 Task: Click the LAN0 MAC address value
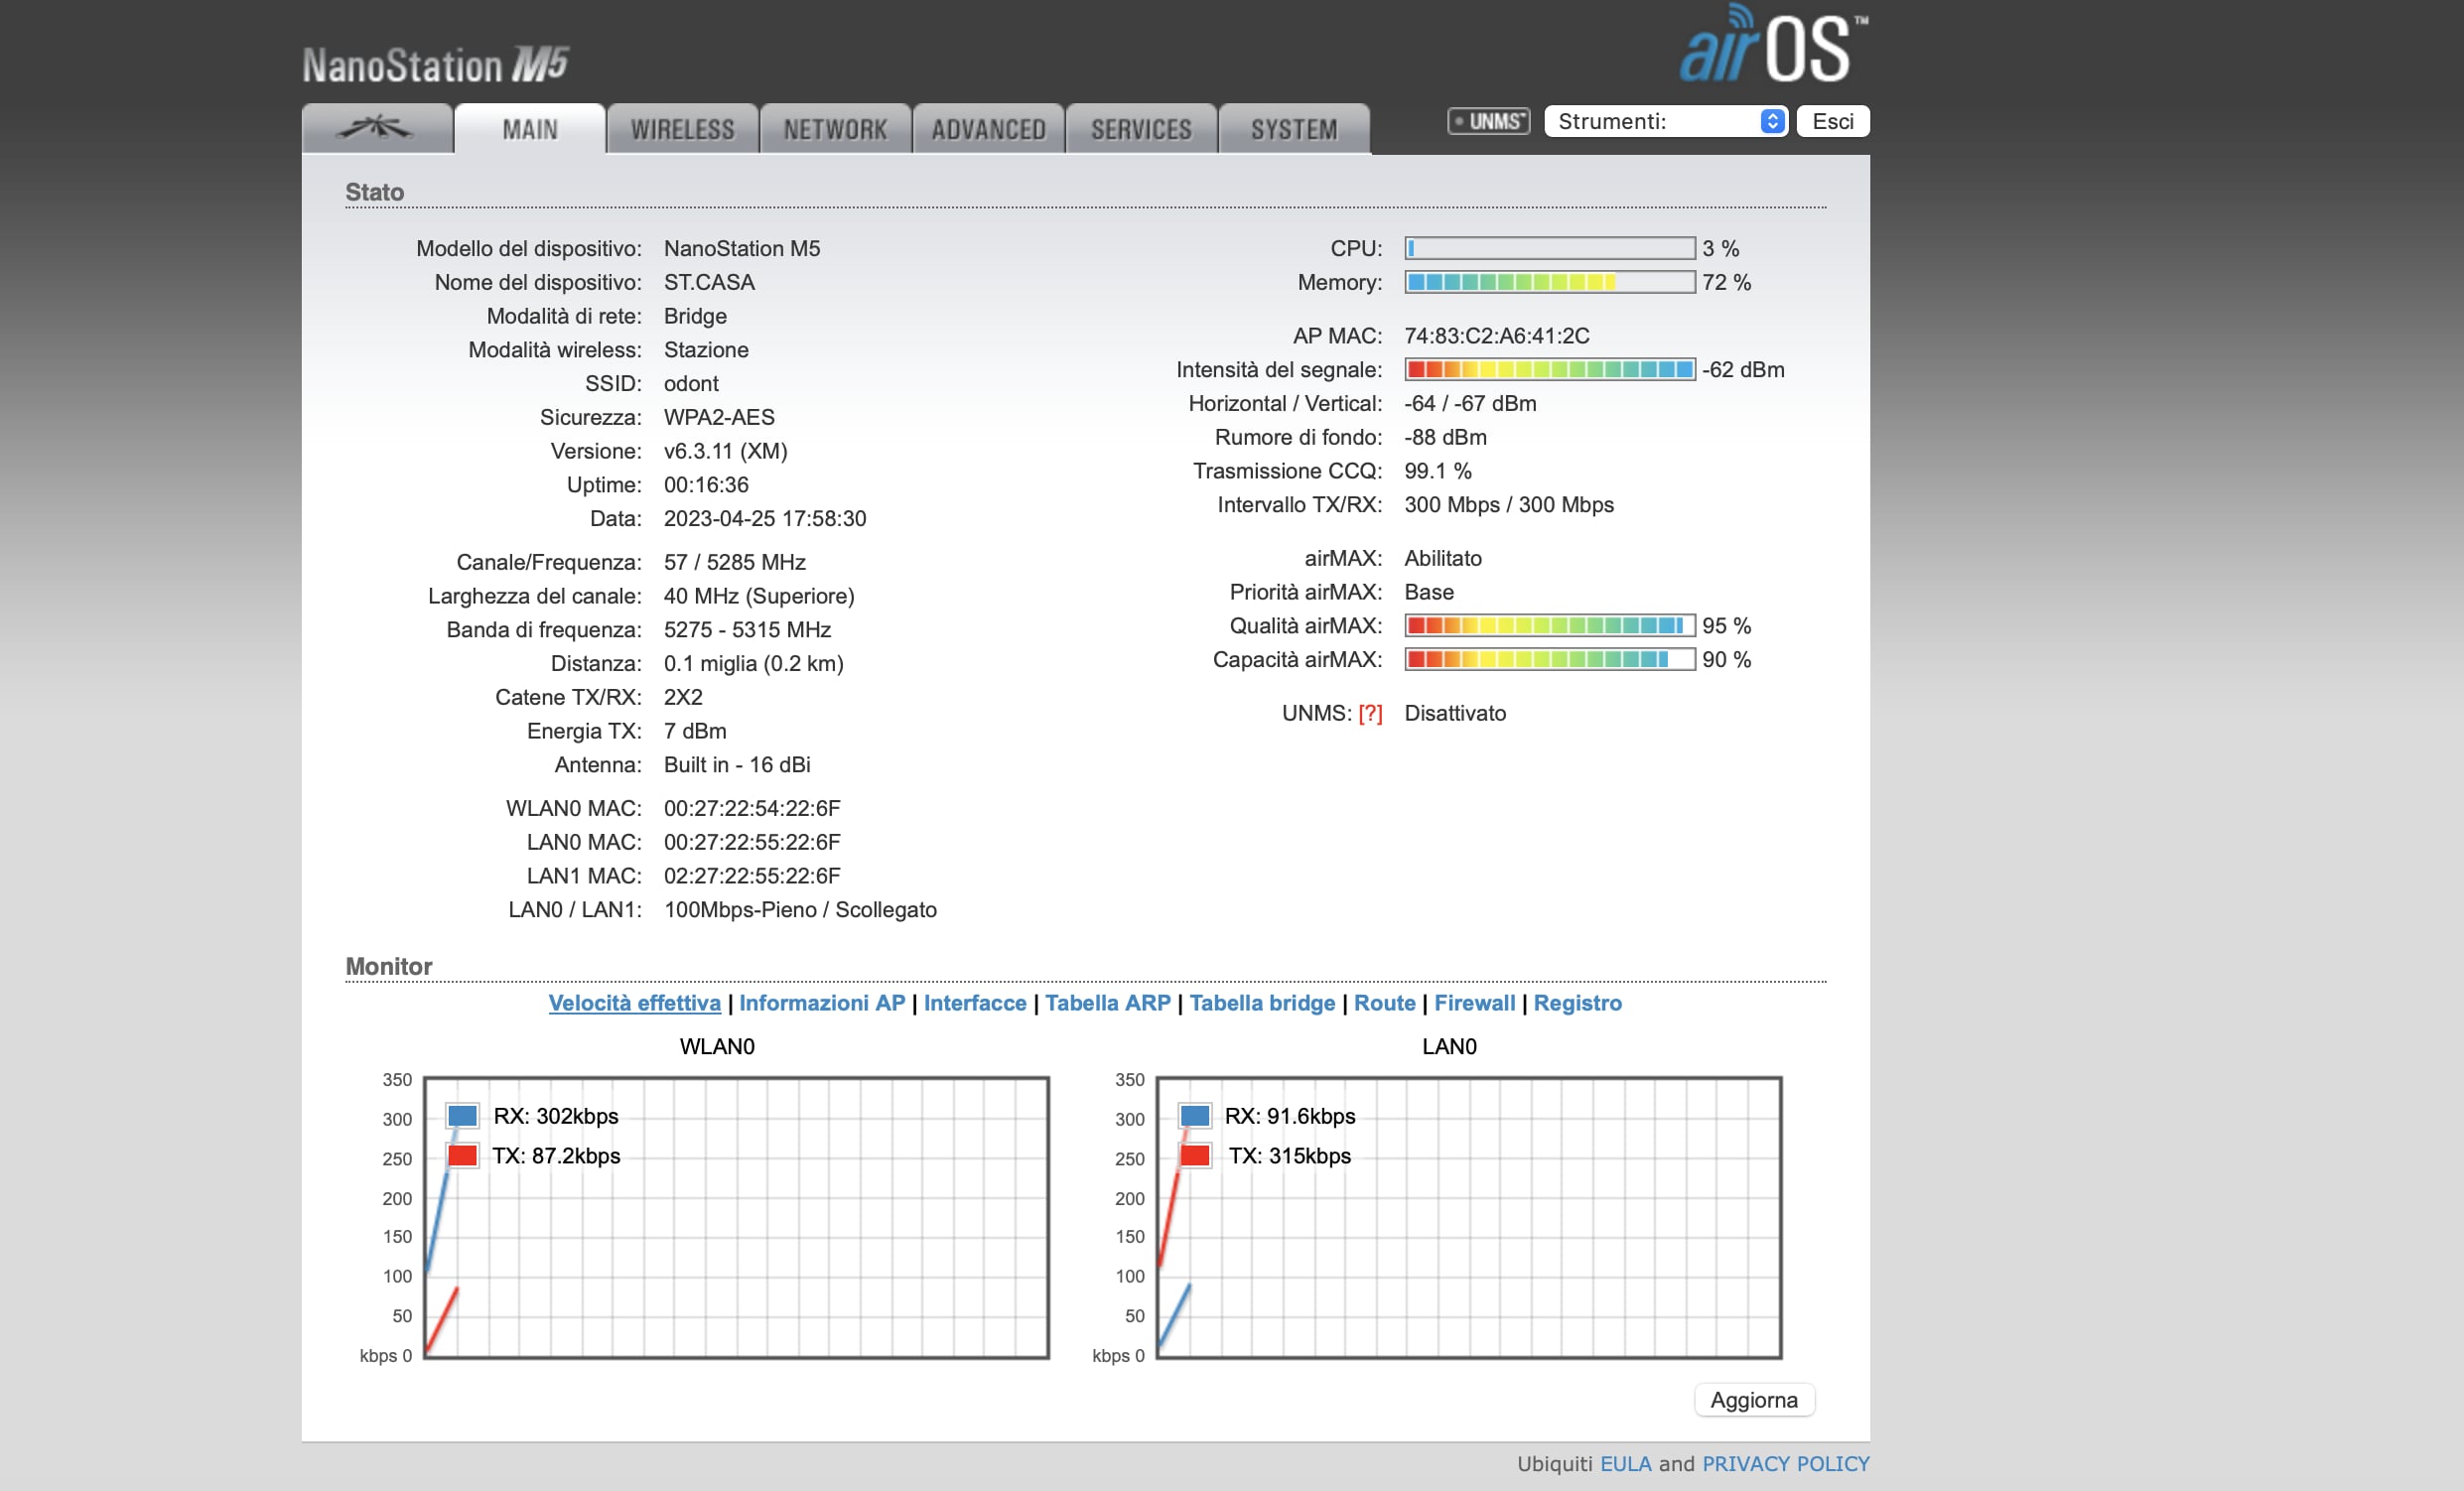[x=752, y=841]
